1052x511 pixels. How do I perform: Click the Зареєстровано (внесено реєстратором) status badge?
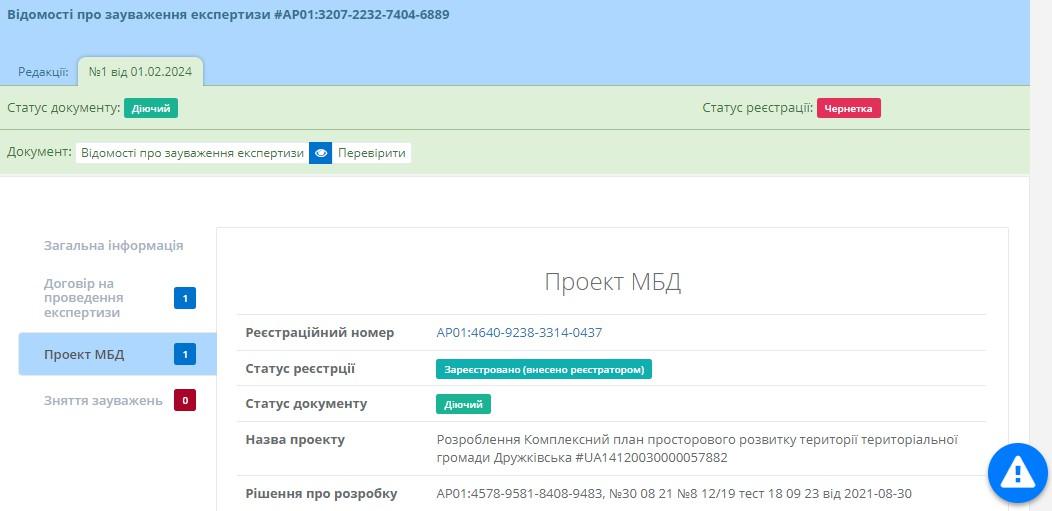coord(544,369)
